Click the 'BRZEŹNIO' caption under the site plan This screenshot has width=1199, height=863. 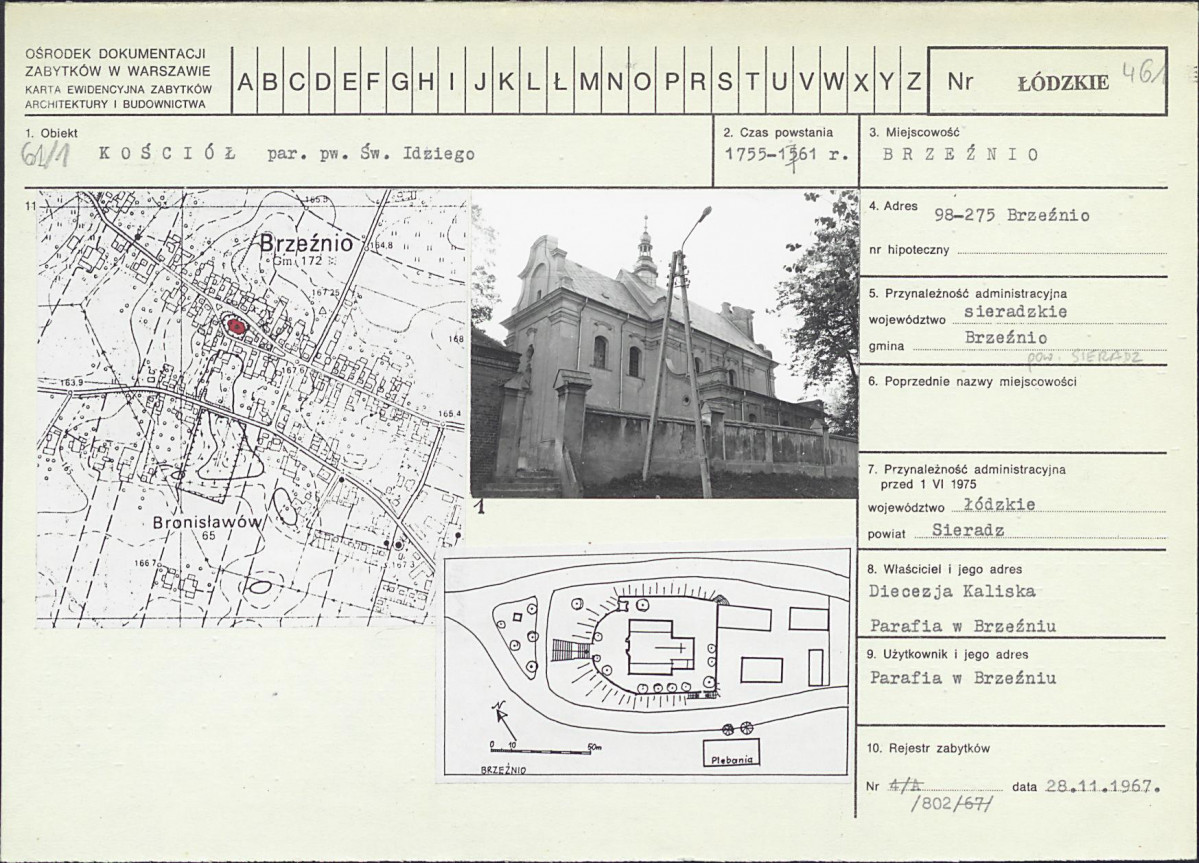[504, 769]
